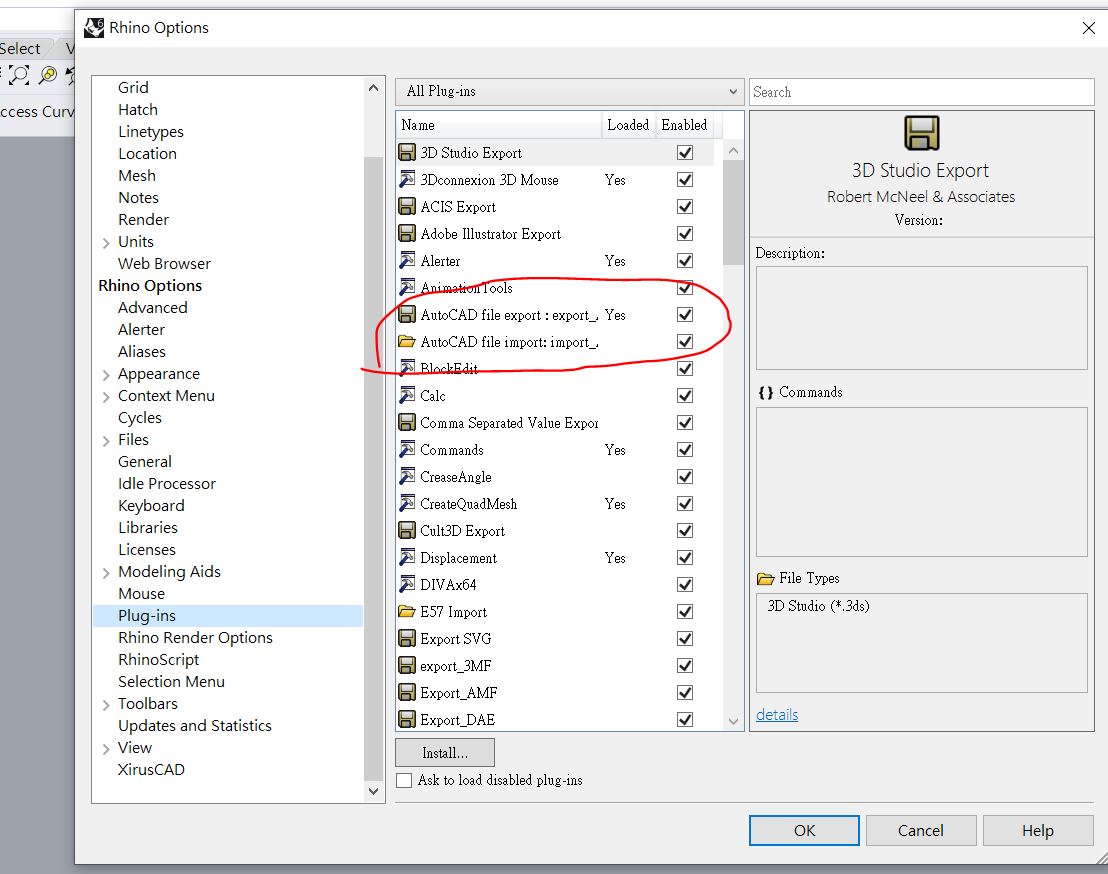Click the Adobe Illustrator Export disk icon
The height and width of the screenshot is (874, 1108).
tap(407, 233)
